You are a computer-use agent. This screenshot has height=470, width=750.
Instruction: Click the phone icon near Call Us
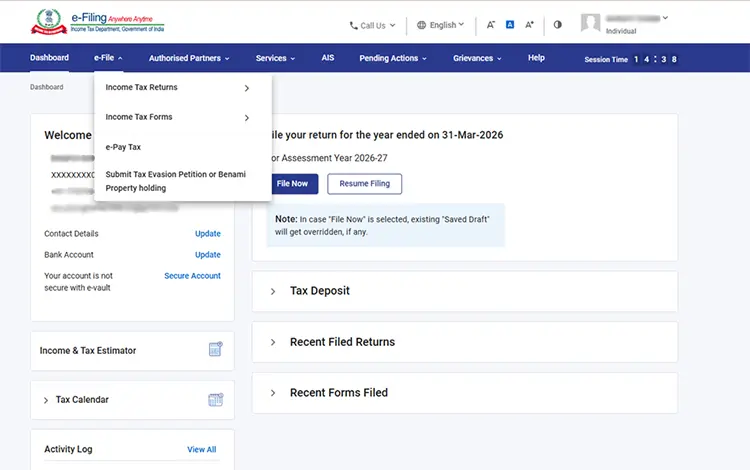click(353, 25)
